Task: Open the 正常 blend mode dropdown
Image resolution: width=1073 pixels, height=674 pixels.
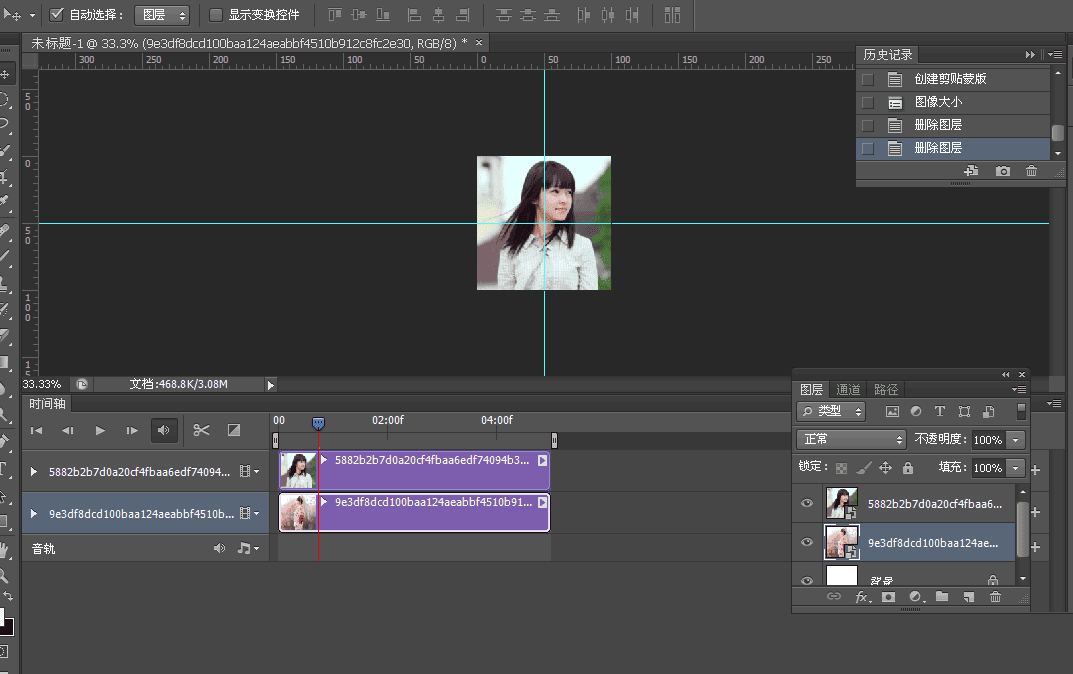Action: pyautogui.click(x=851, y=439)
